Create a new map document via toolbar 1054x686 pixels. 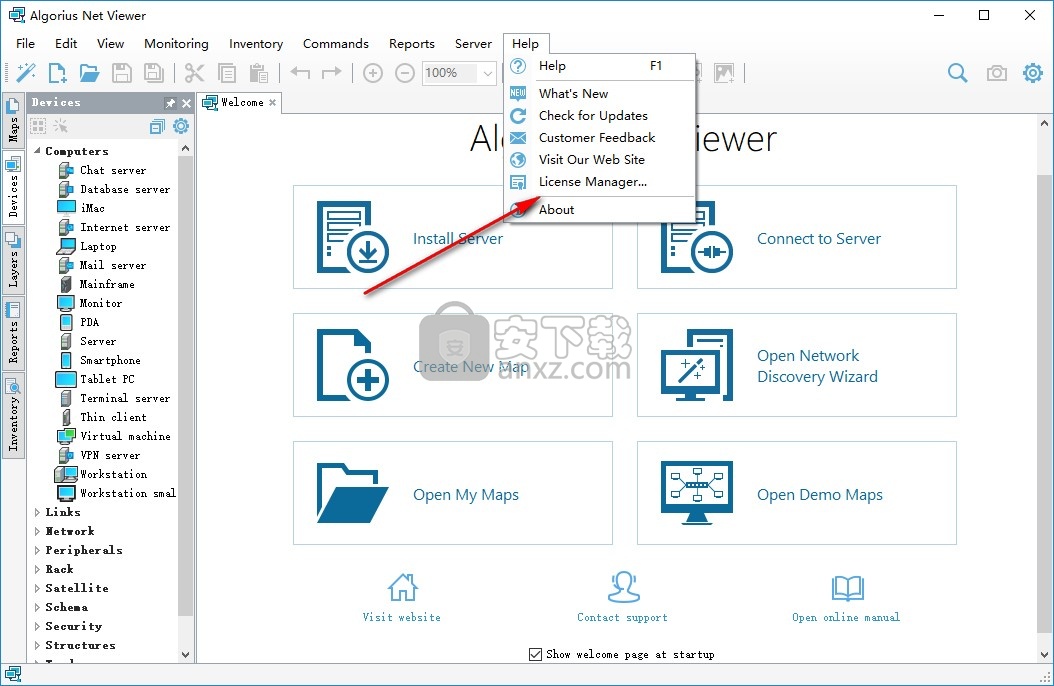[57, 73]
